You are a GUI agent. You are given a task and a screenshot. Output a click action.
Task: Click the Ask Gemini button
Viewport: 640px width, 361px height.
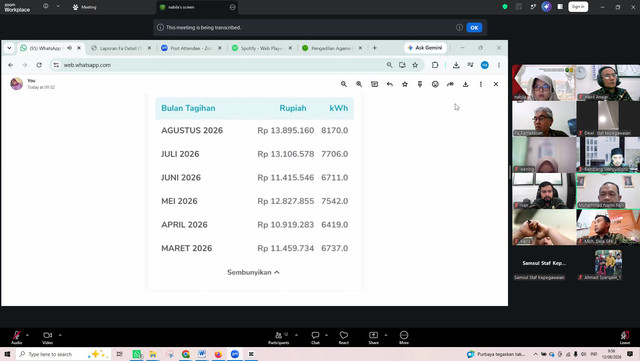[425, 48]
